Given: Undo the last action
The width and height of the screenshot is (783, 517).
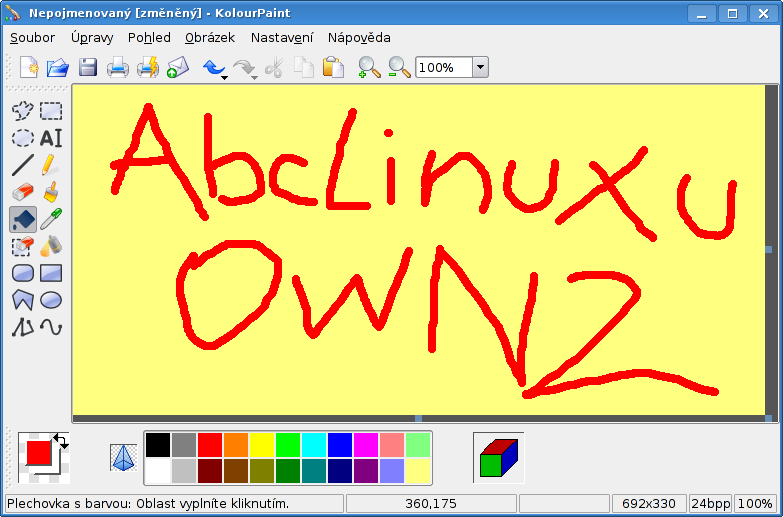Looking at the screenshot, I should coord(213,67).
